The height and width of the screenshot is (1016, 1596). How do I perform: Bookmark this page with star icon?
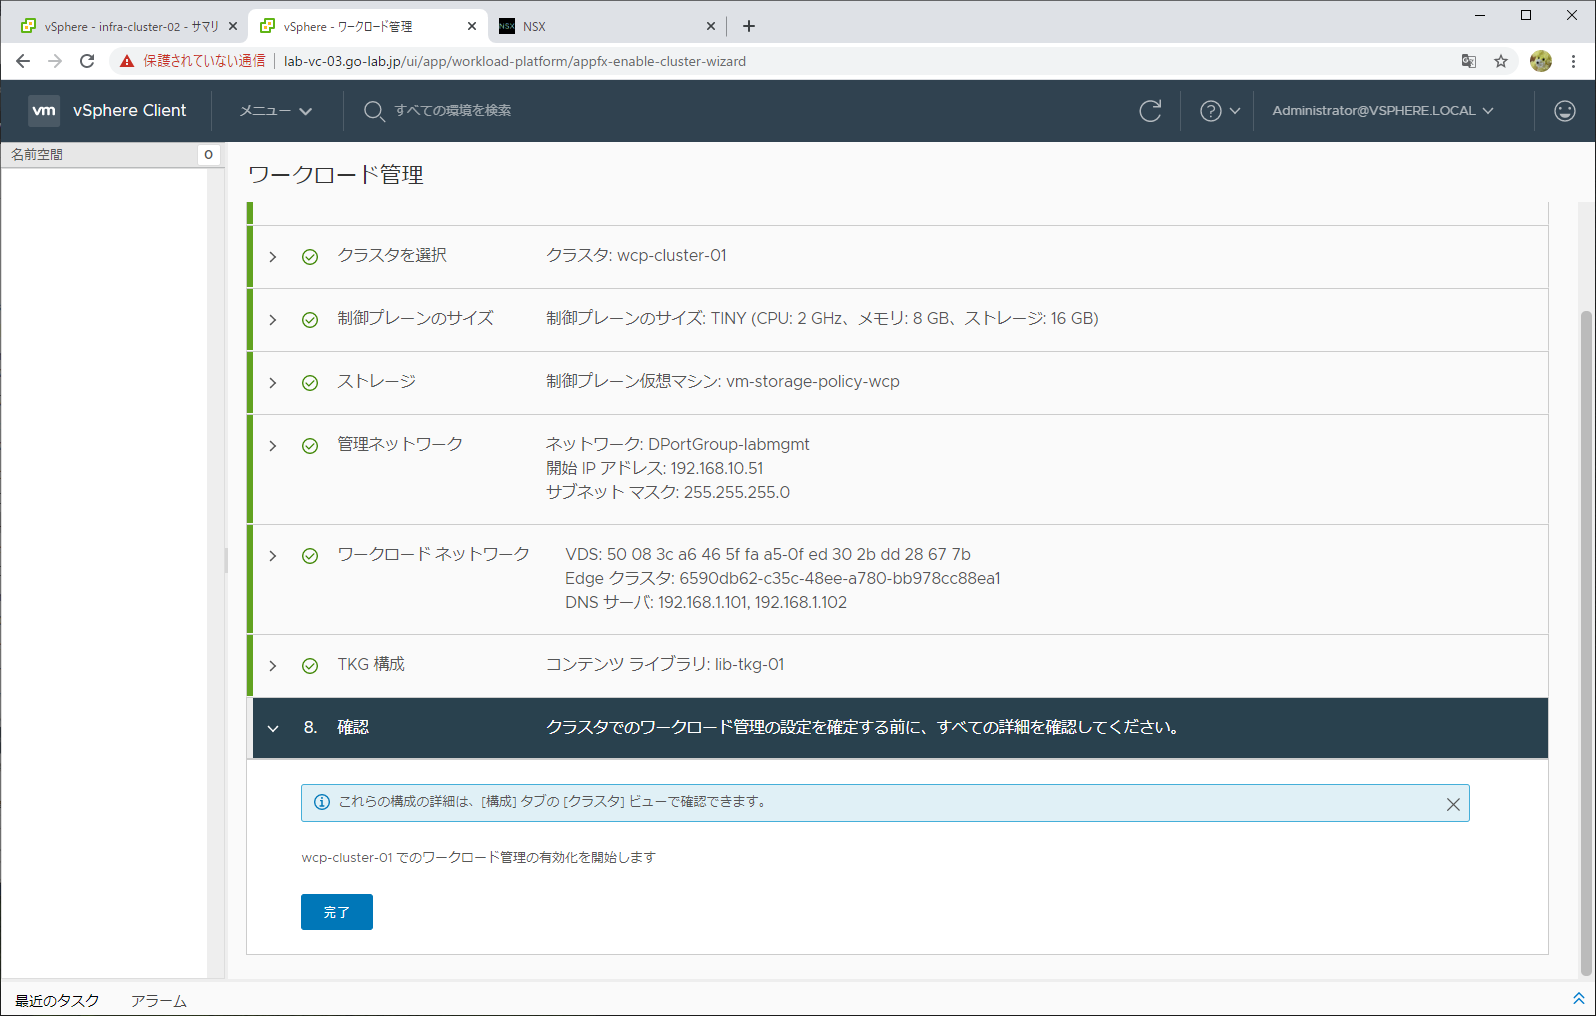point(1500,61)
